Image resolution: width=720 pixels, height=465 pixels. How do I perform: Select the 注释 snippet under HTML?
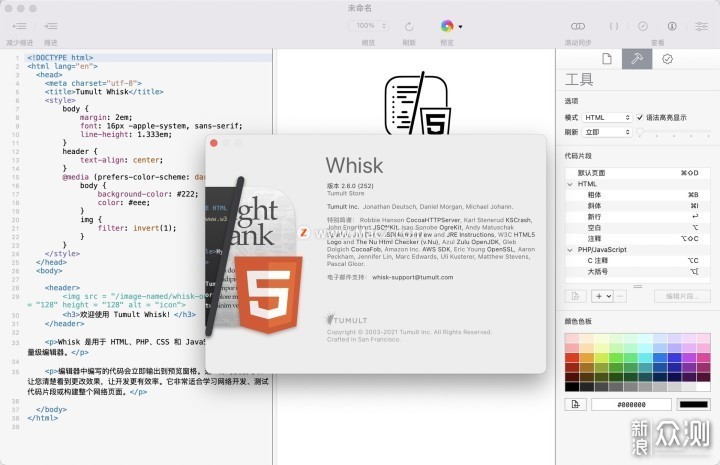(x=637, y=239)
